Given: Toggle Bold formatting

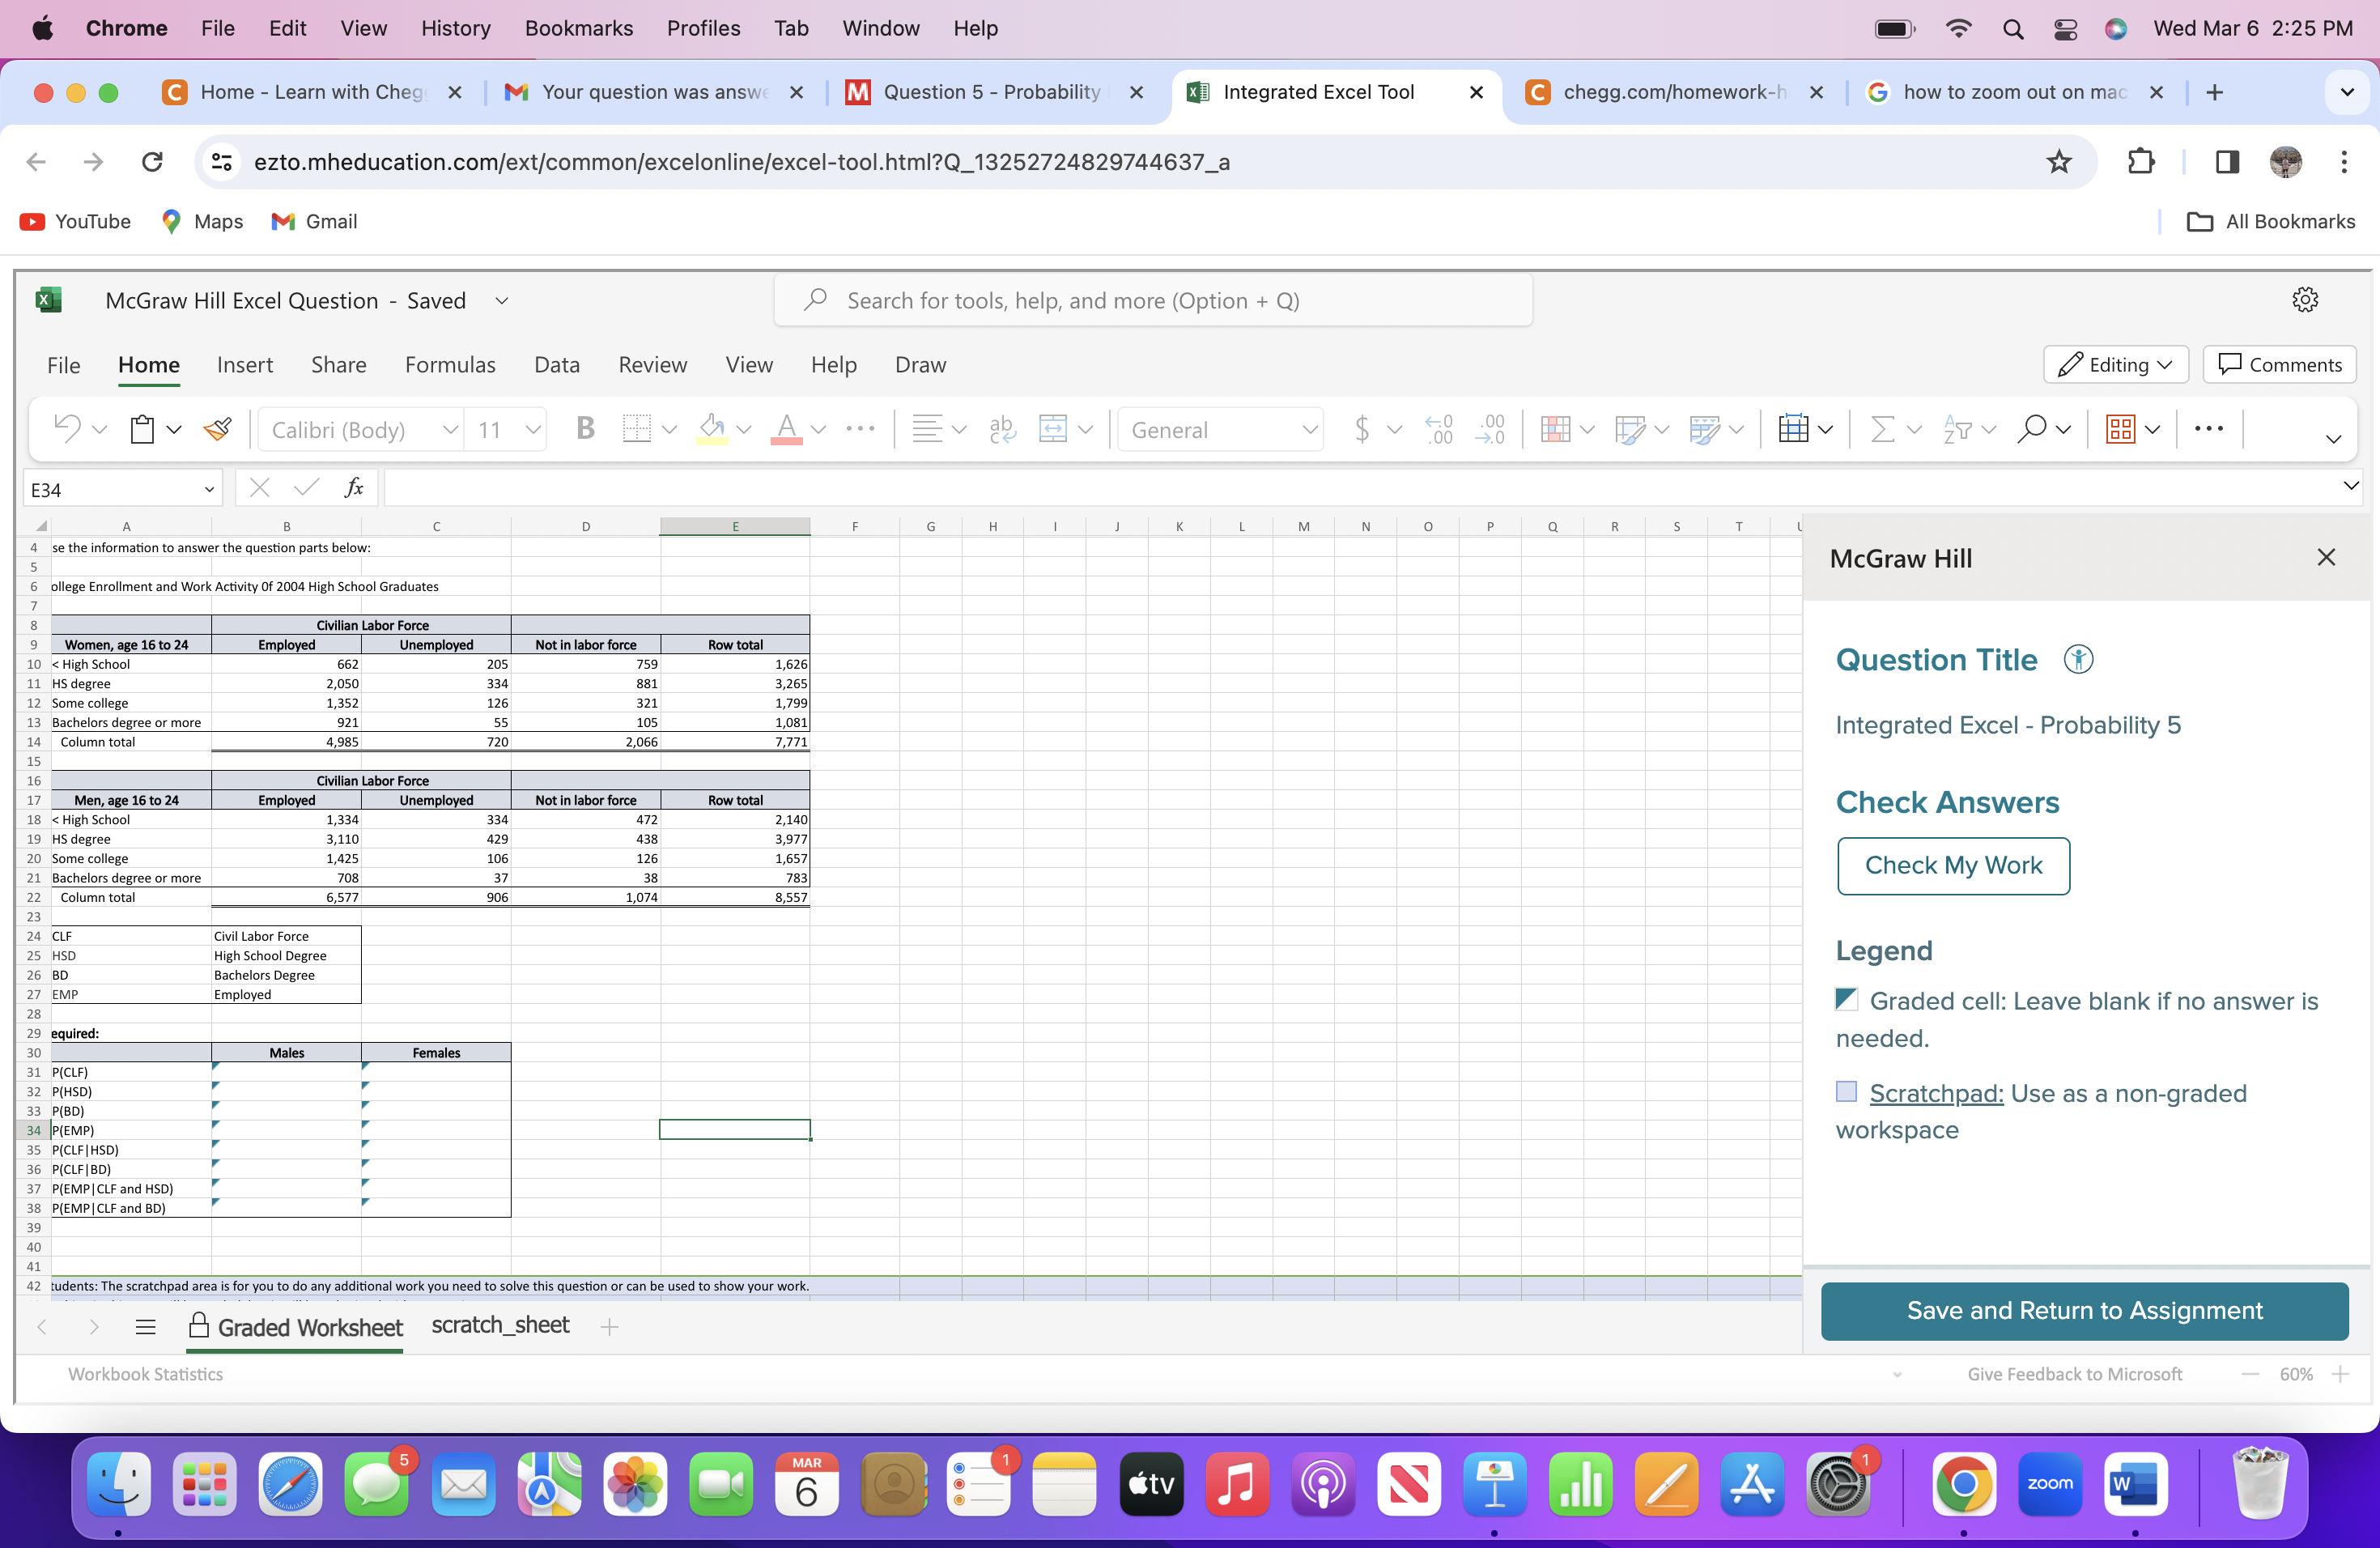Looking at the screenshot, I should (585, 429).
